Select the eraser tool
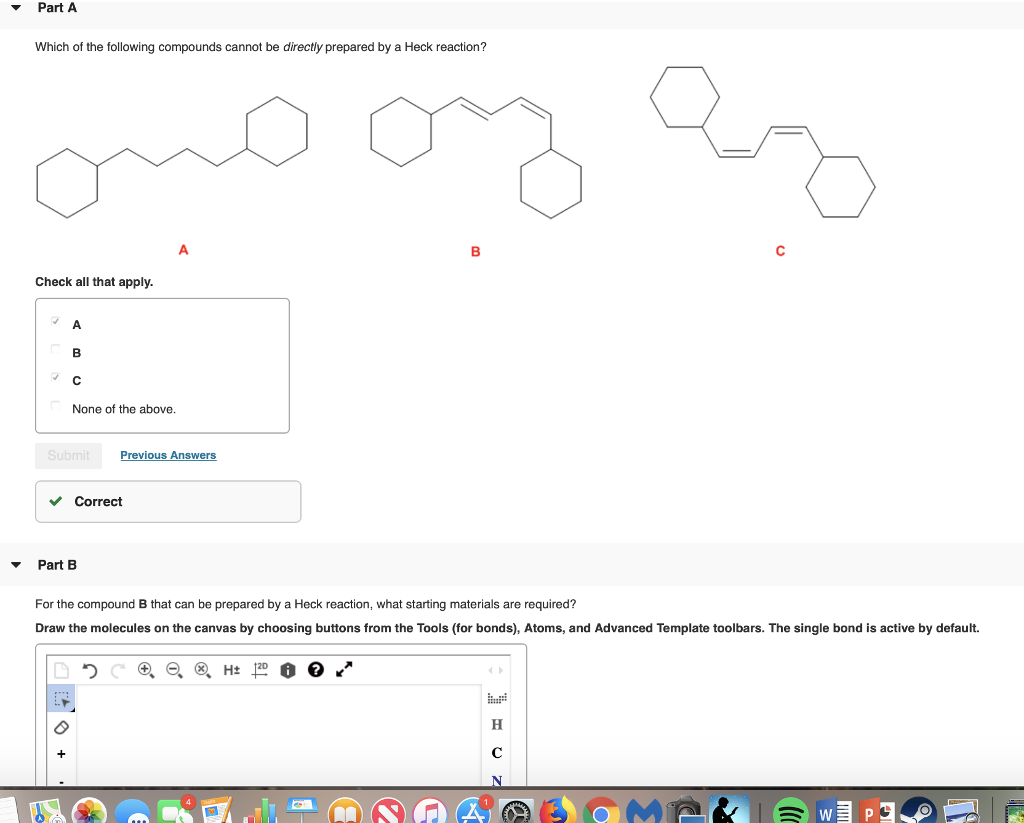 coord(61,727)
